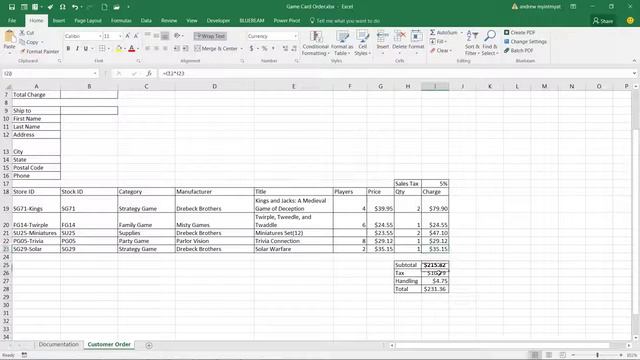640x360 pixels.
Task: Click Increase Indent icon
Action: (x=186, y=49)
